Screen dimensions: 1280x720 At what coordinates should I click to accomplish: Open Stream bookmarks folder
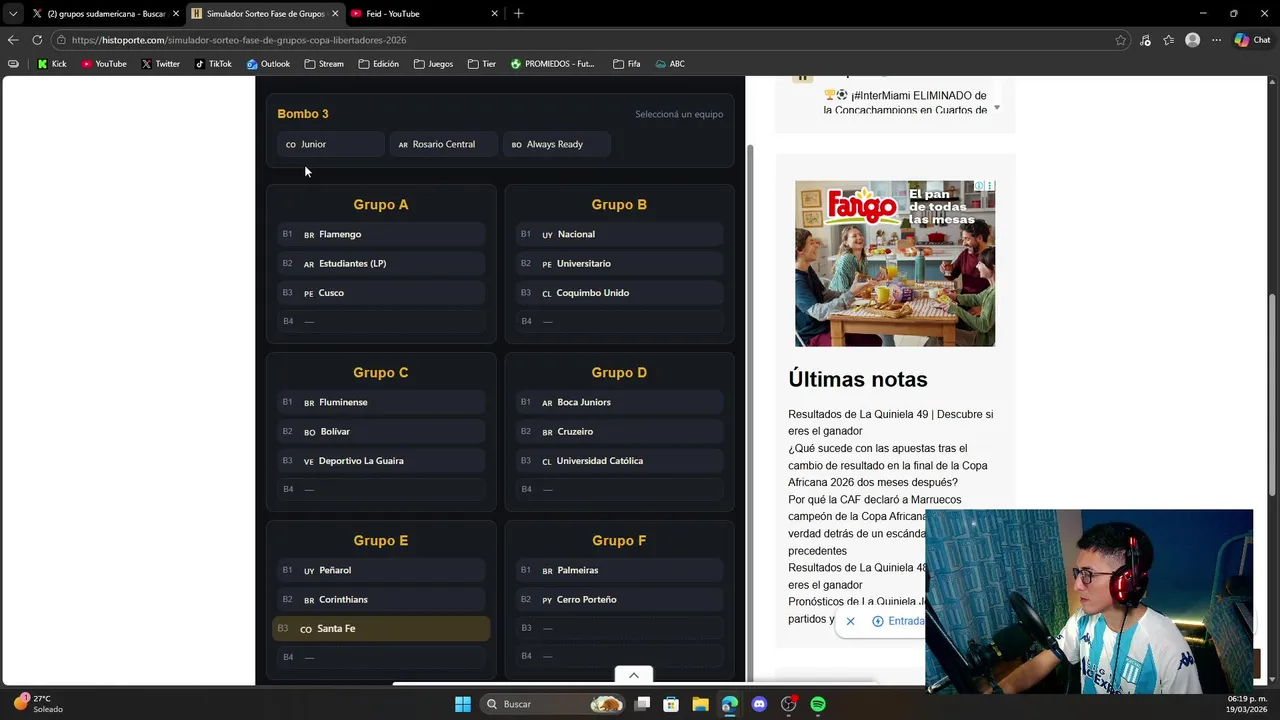[x=324, y=64]
